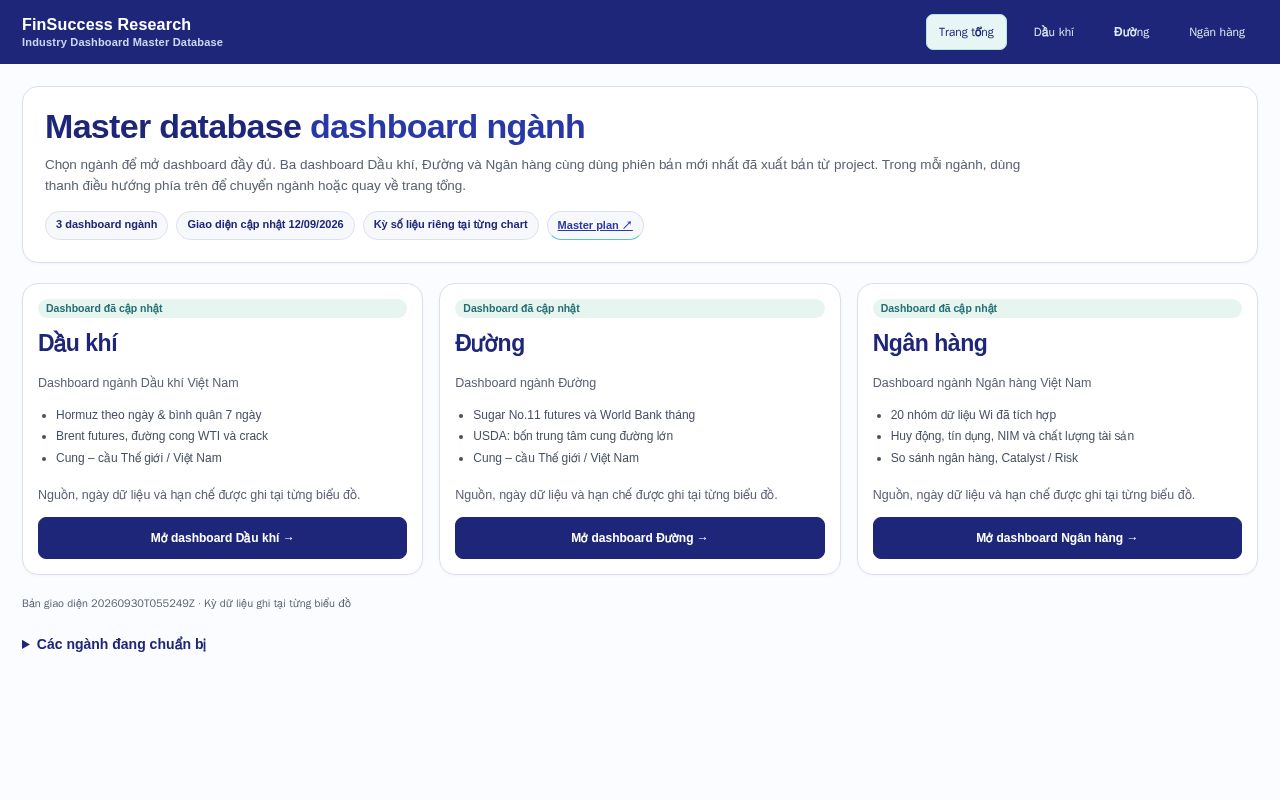Click Huy động, tín dụng, NIM bullet

(x=1012, y=436)
